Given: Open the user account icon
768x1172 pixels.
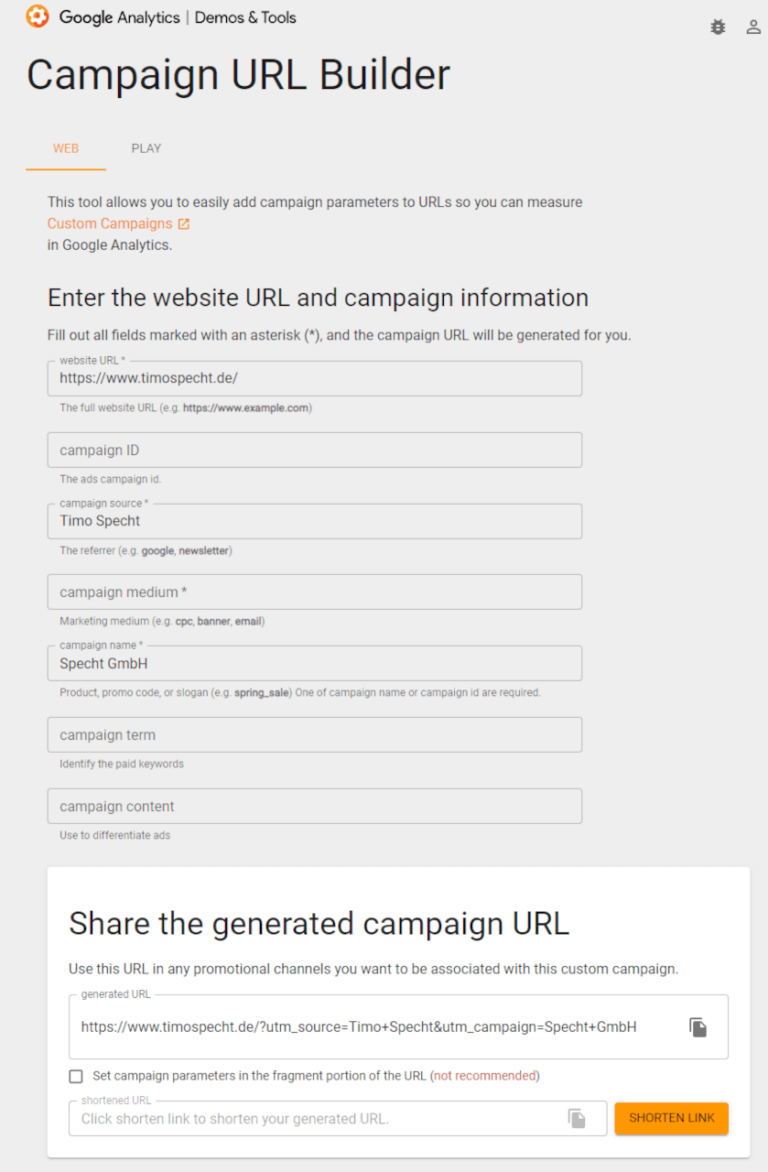Looking at the screenshot, I should point(753,28).
